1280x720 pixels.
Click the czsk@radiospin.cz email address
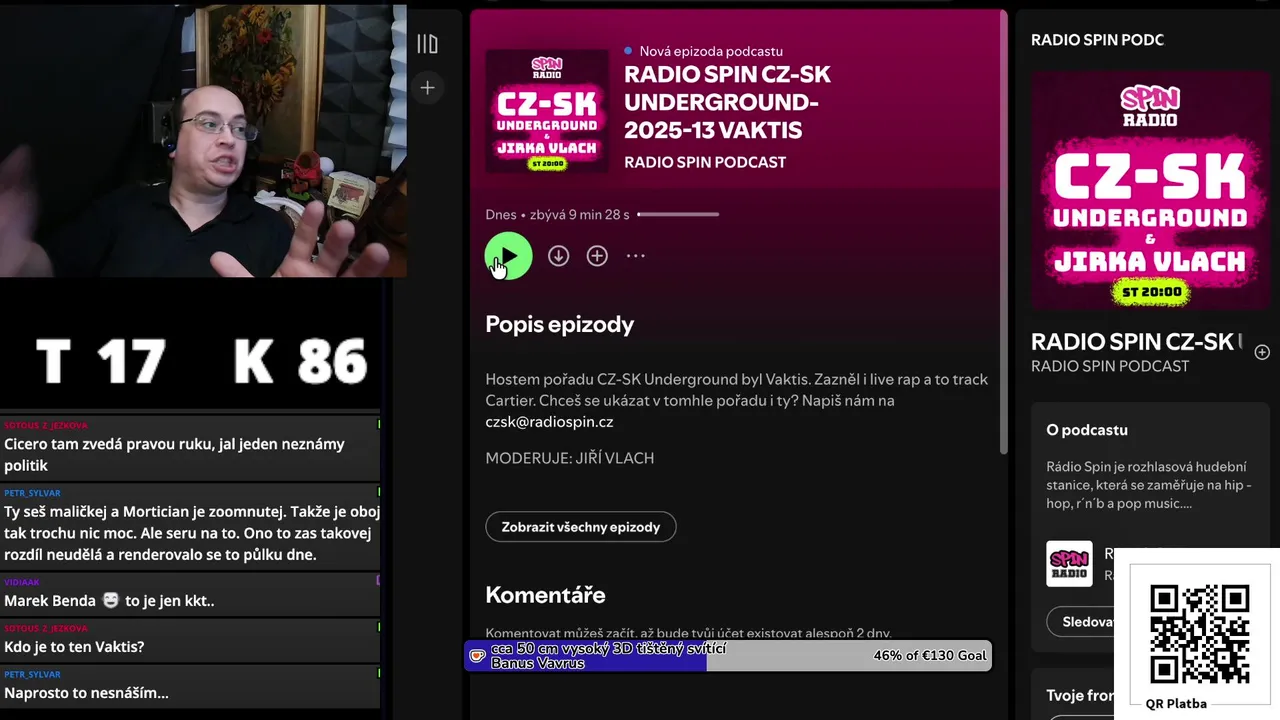(549, 422)
